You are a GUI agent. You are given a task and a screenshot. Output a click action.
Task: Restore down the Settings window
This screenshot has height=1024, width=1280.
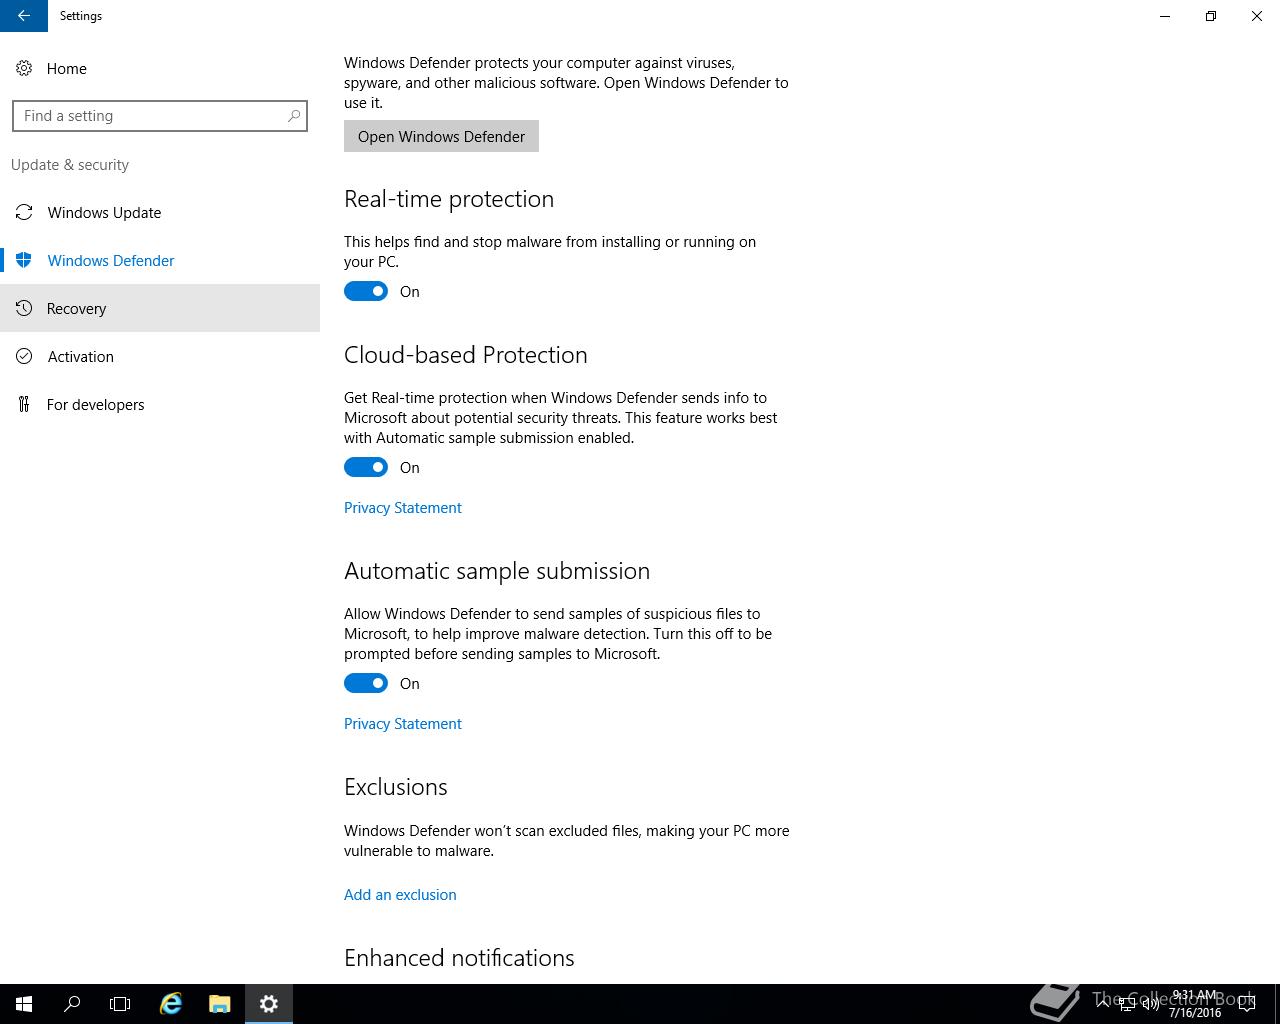coord(1211,16)
